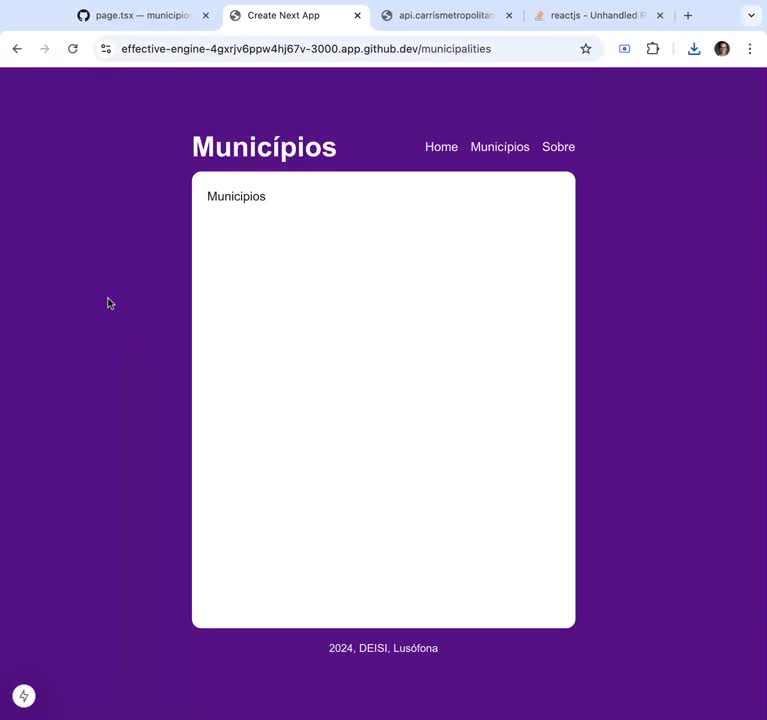Open the Extensions puzzle icon
The width and height of the screenshot is (767, 720).
click(653, 48)
